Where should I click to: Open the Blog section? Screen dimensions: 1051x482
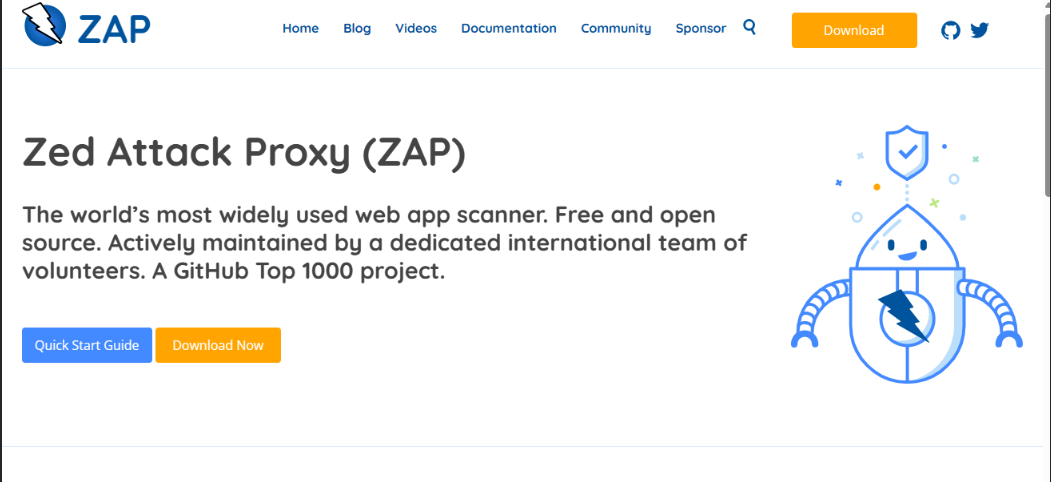(x=357, y=29)
